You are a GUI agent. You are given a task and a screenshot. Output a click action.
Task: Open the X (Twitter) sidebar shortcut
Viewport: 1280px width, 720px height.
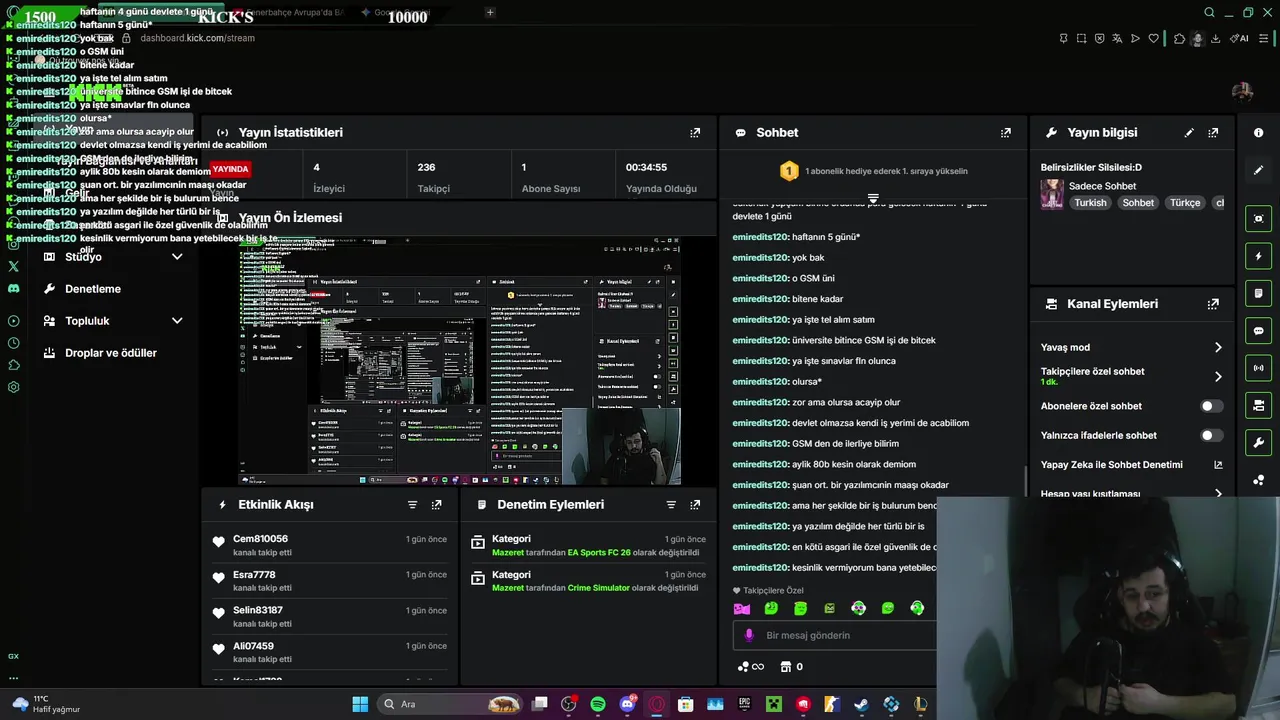click(x=13, y=266)
